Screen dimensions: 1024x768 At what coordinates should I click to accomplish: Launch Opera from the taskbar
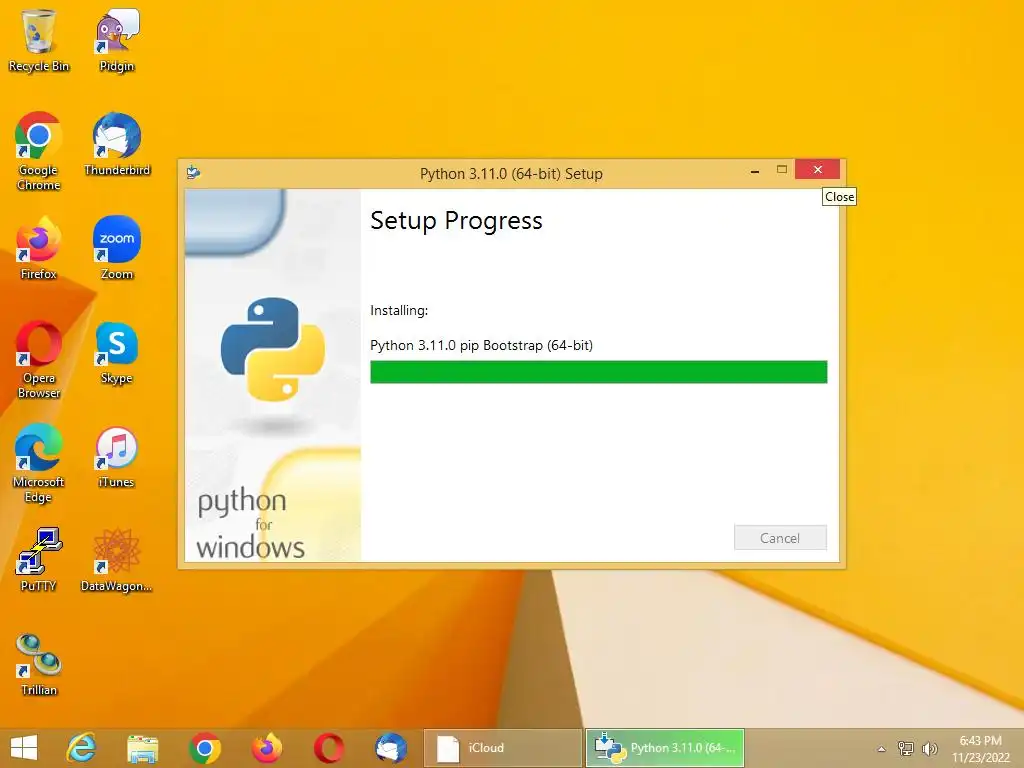click(328, 748)
